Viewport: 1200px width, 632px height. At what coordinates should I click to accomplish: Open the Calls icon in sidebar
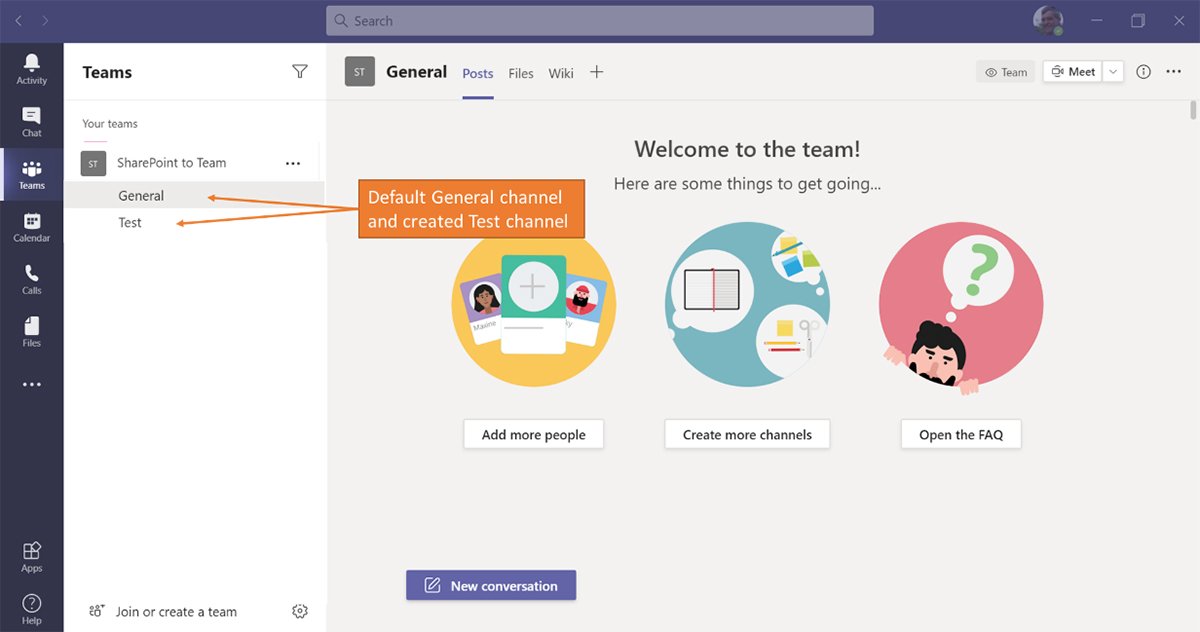(32, 279)
